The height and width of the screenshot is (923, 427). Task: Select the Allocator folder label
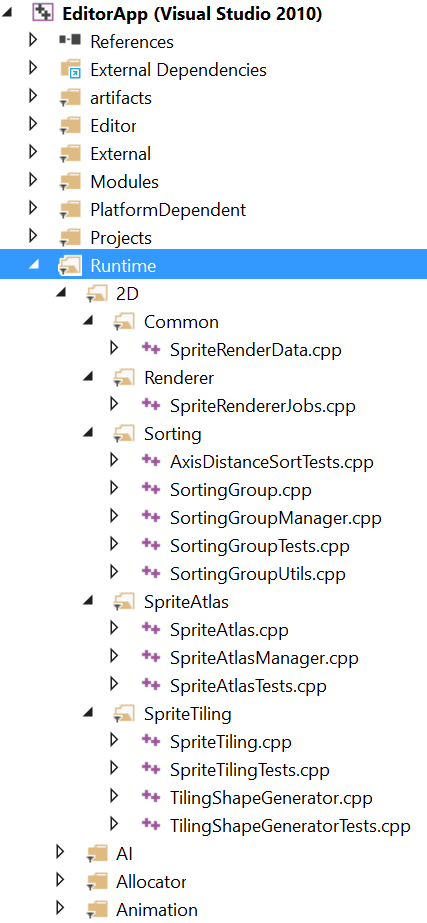(151, 882)
